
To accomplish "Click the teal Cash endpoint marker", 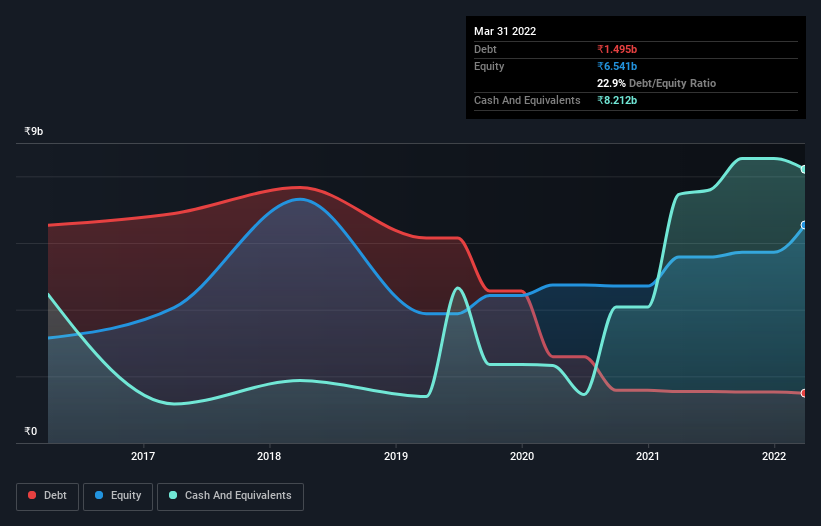I will point(804,170).
